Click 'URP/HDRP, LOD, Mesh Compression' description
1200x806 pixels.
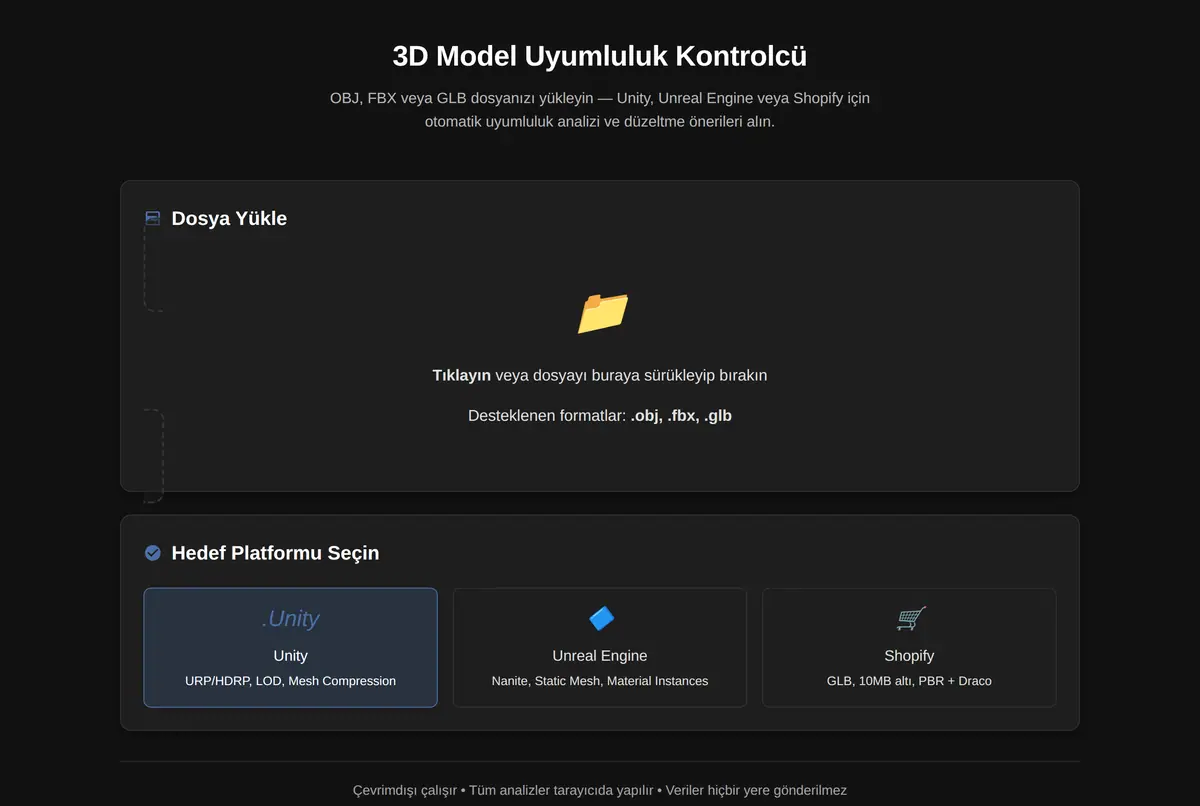(290, 681)
